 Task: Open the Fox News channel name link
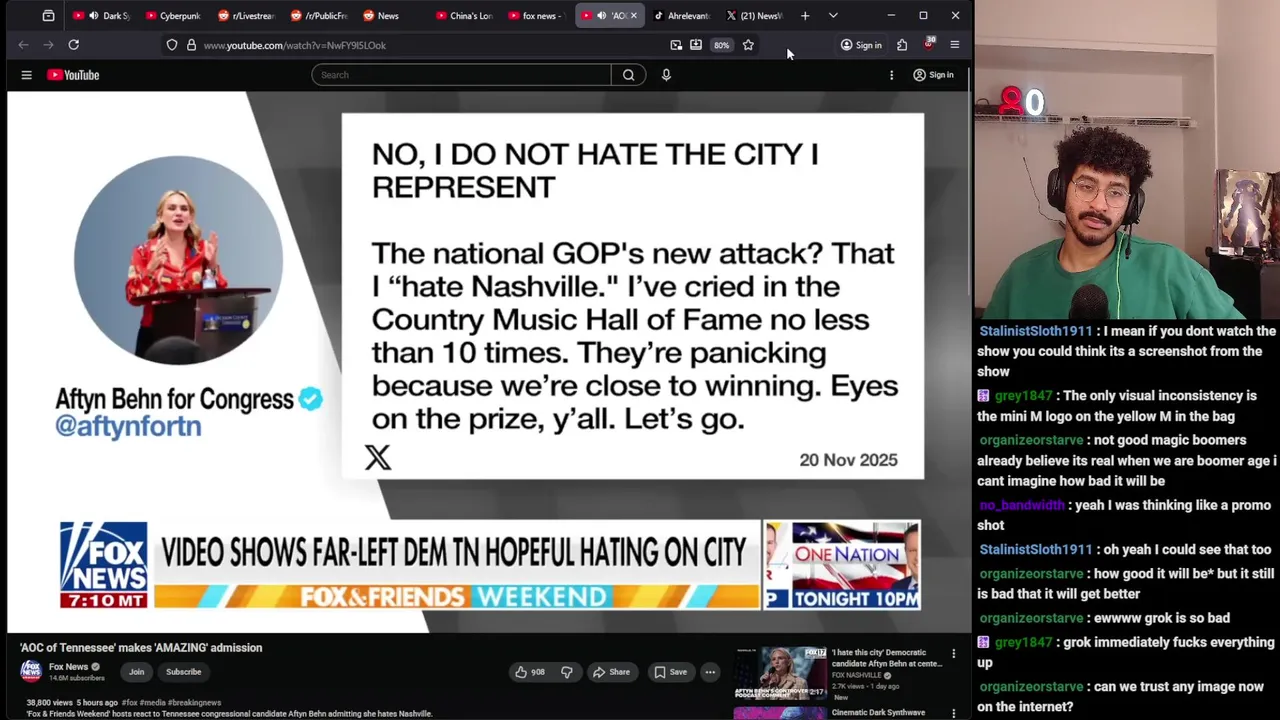(x=69, y=667)
